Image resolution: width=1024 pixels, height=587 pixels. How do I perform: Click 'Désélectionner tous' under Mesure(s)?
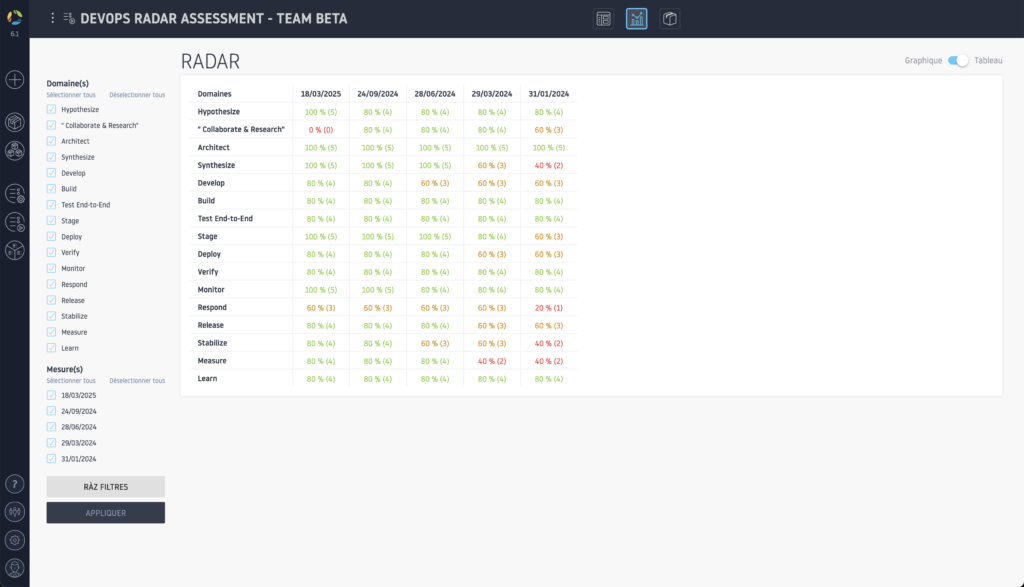137,381
